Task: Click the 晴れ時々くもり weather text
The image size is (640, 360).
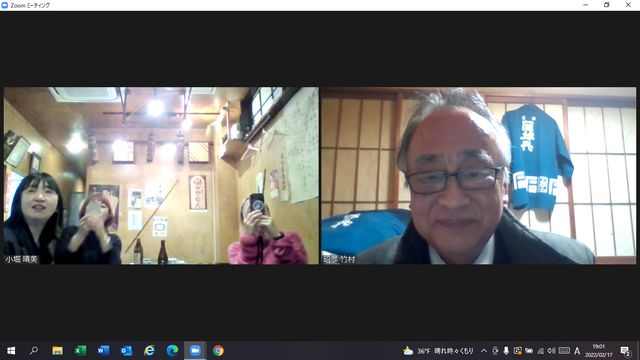Action: (x=454, y=351)
